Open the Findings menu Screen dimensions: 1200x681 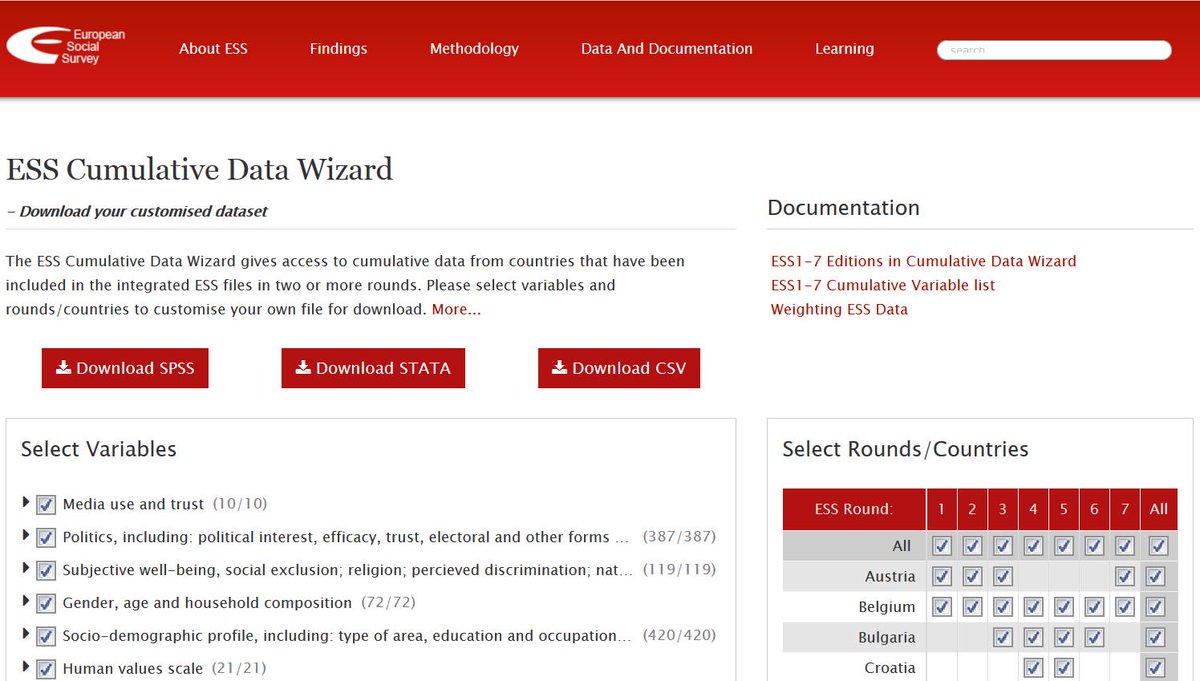click(x=338, y=48)
